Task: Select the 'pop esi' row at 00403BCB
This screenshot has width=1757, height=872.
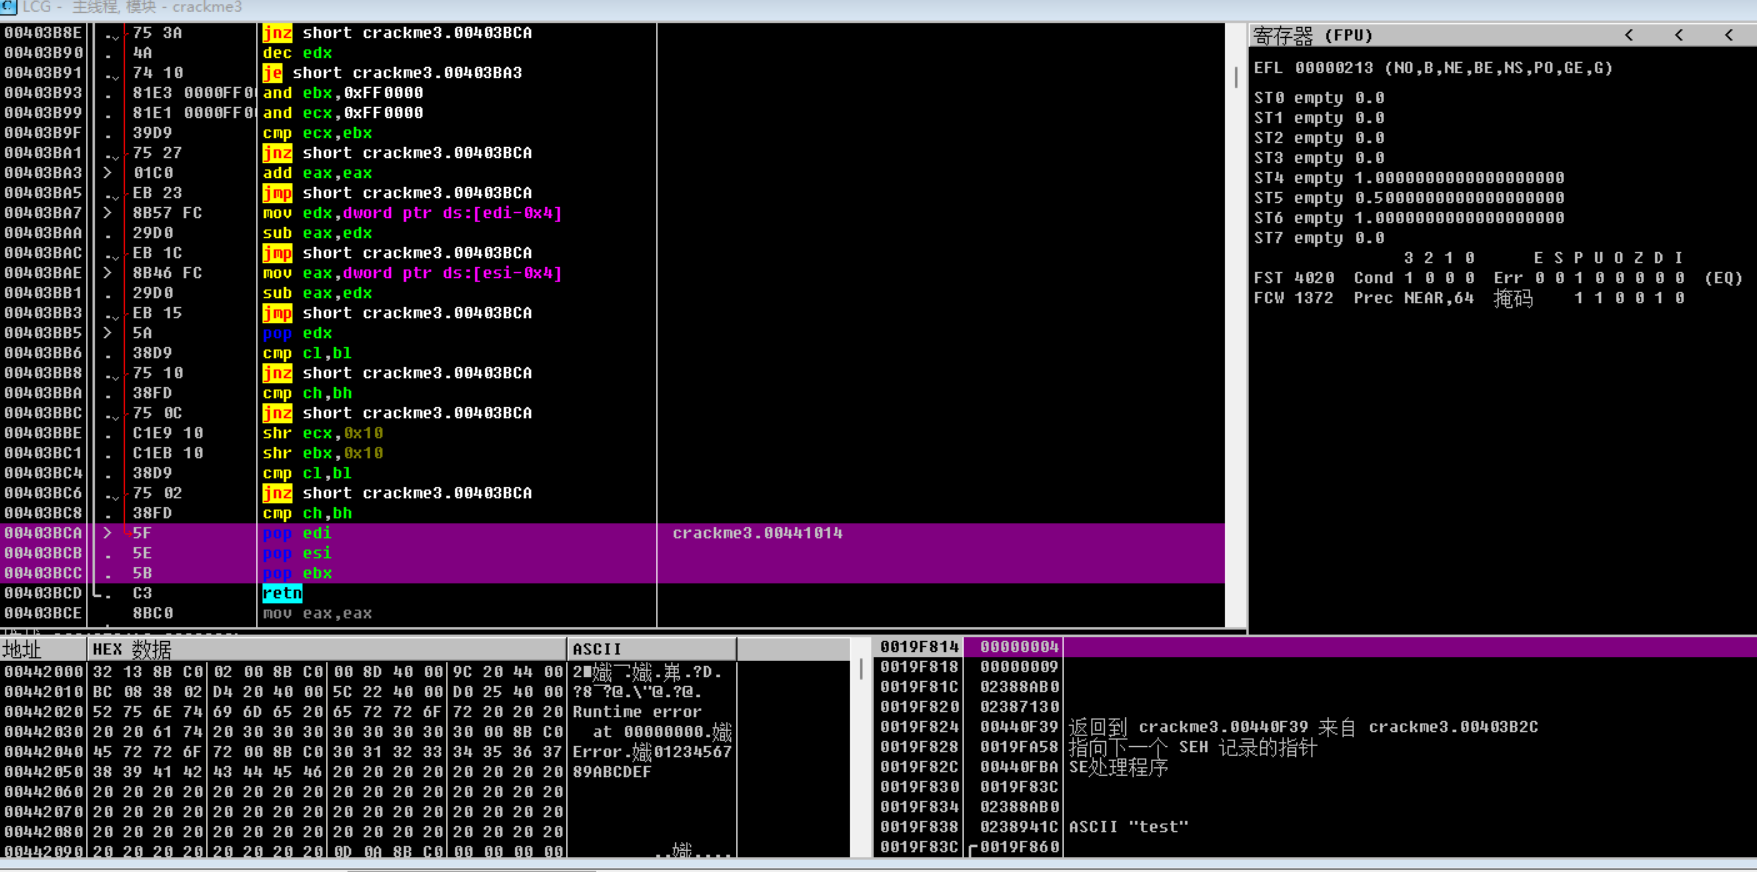Action: pos(612,553)
